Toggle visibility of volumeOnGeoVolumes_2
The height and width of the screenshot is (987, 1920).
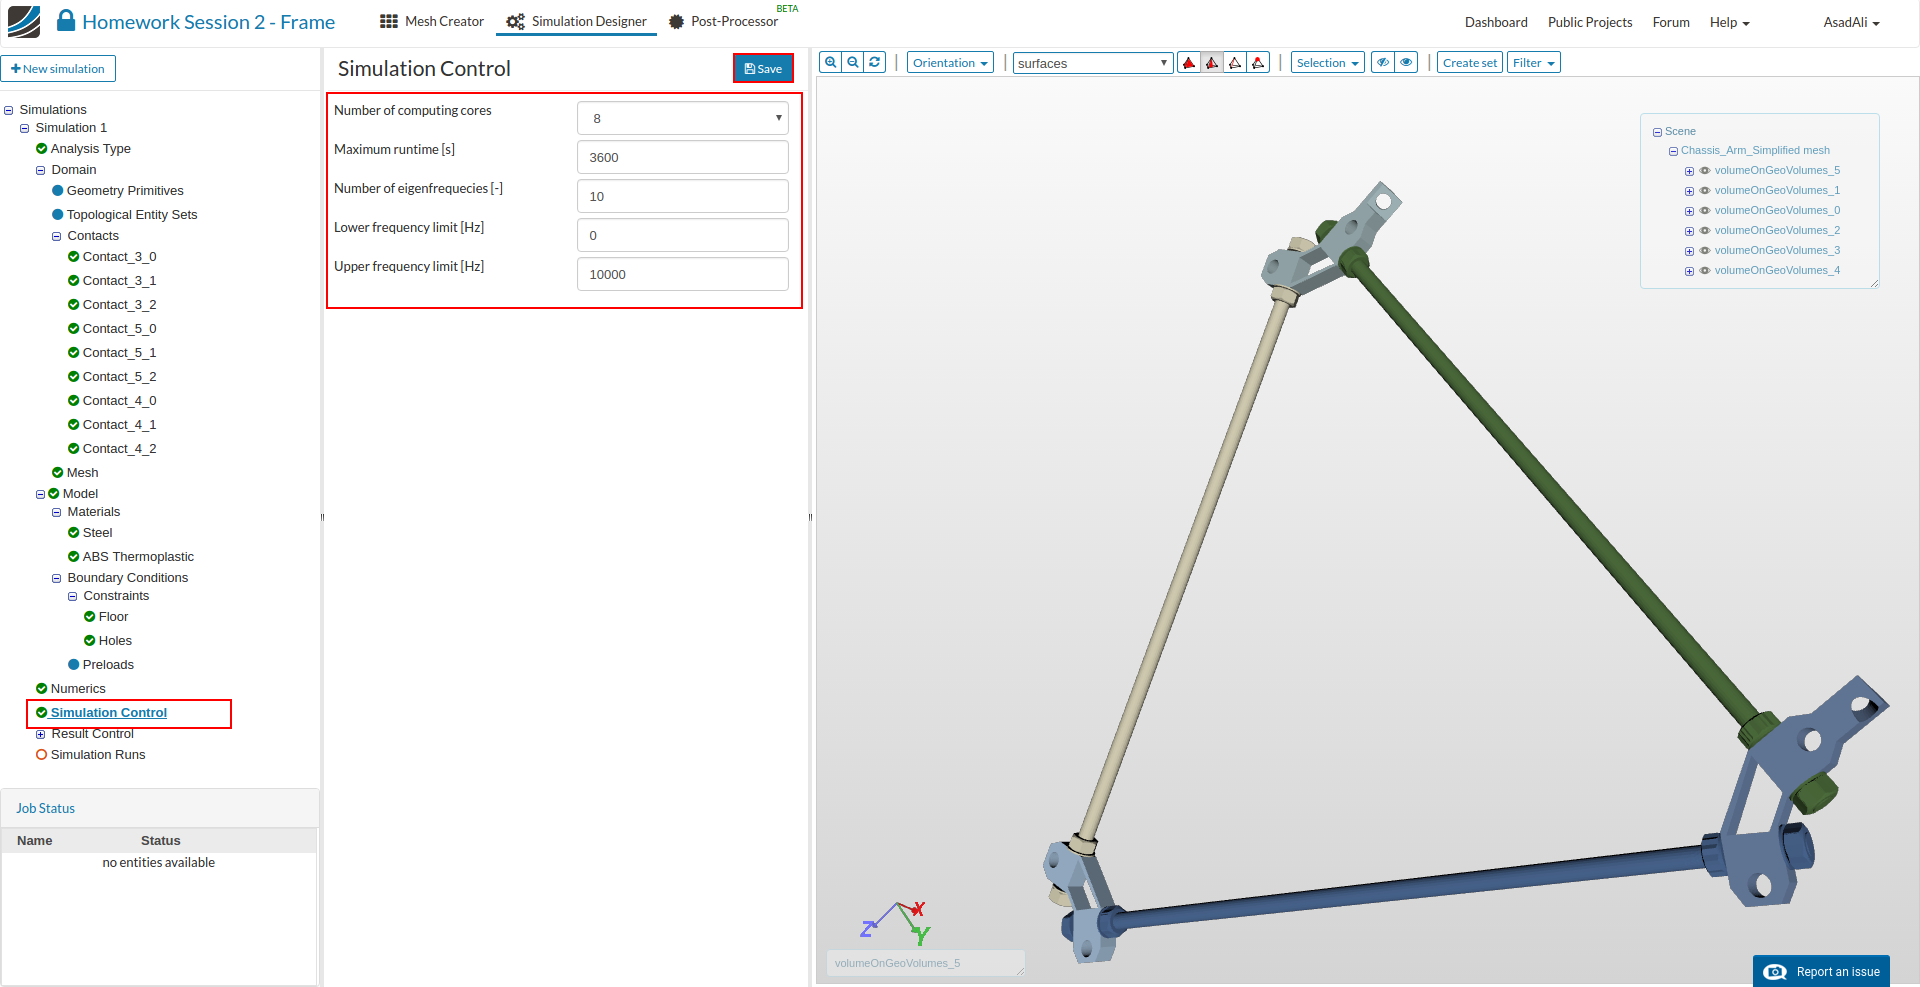pos(1705,231)
